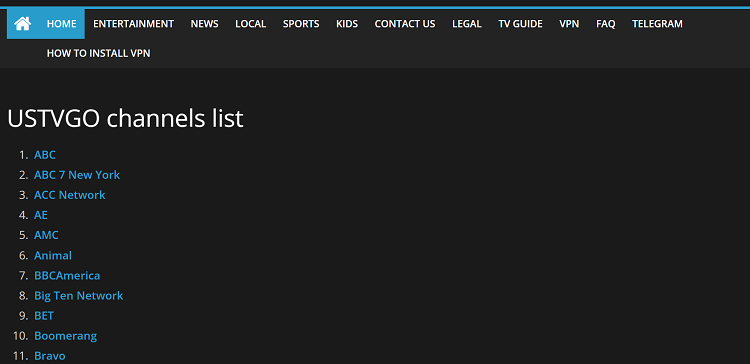Open the AE channel link

tap(41, 215)
